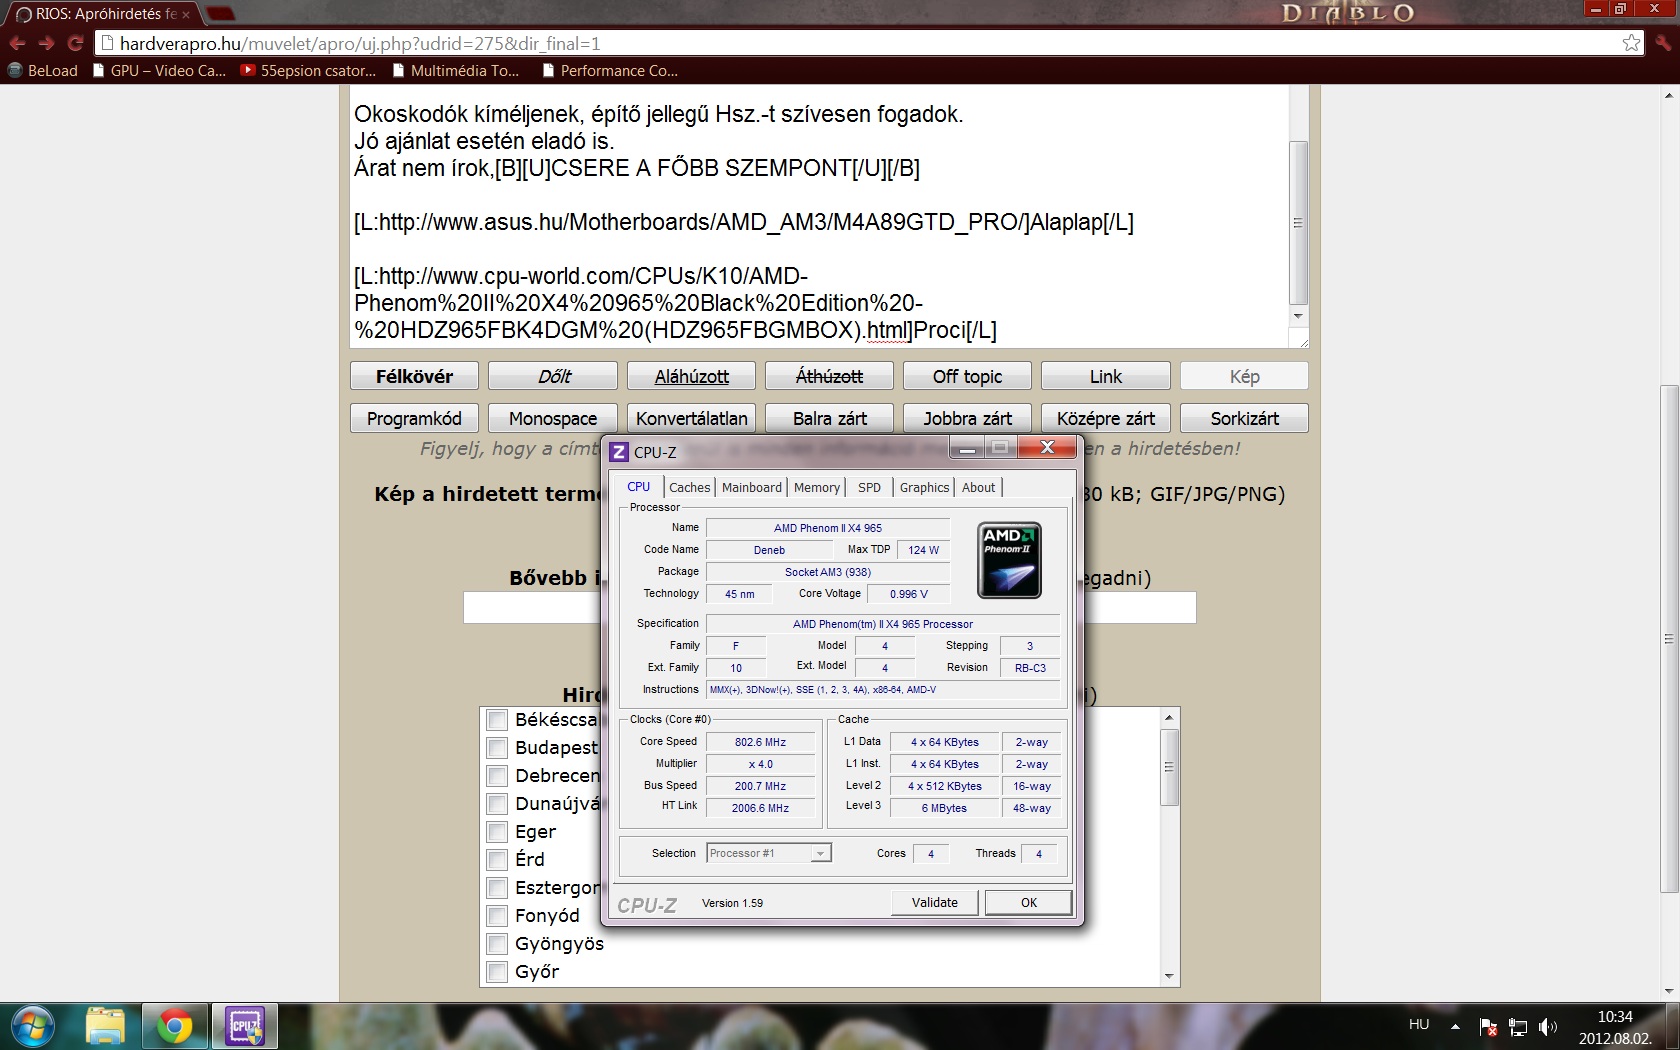Tick the Békéscsaba checkbox
The width and height of the screenshot is (1680, 1050).
point(497,720)
